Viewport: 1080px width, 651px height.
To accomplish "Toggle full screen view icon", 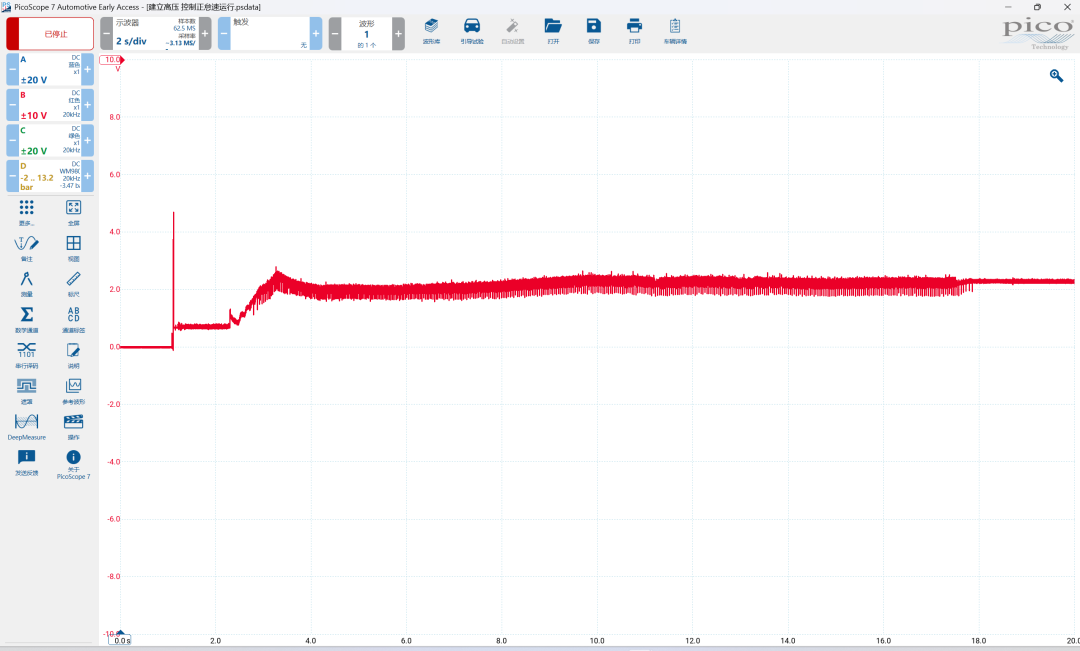I will (x=74, y=212).
